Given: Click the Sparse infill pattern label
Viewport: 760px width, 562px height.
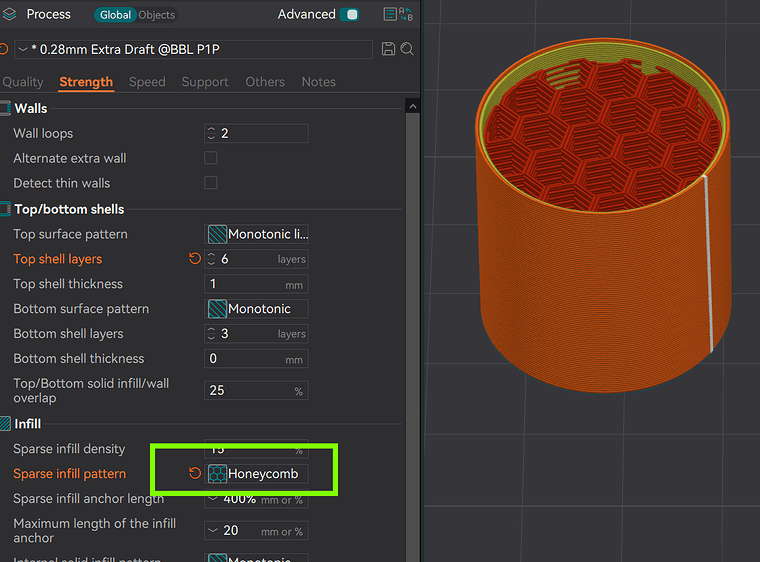Looking at the screenshot, I should tap(69, 474).
